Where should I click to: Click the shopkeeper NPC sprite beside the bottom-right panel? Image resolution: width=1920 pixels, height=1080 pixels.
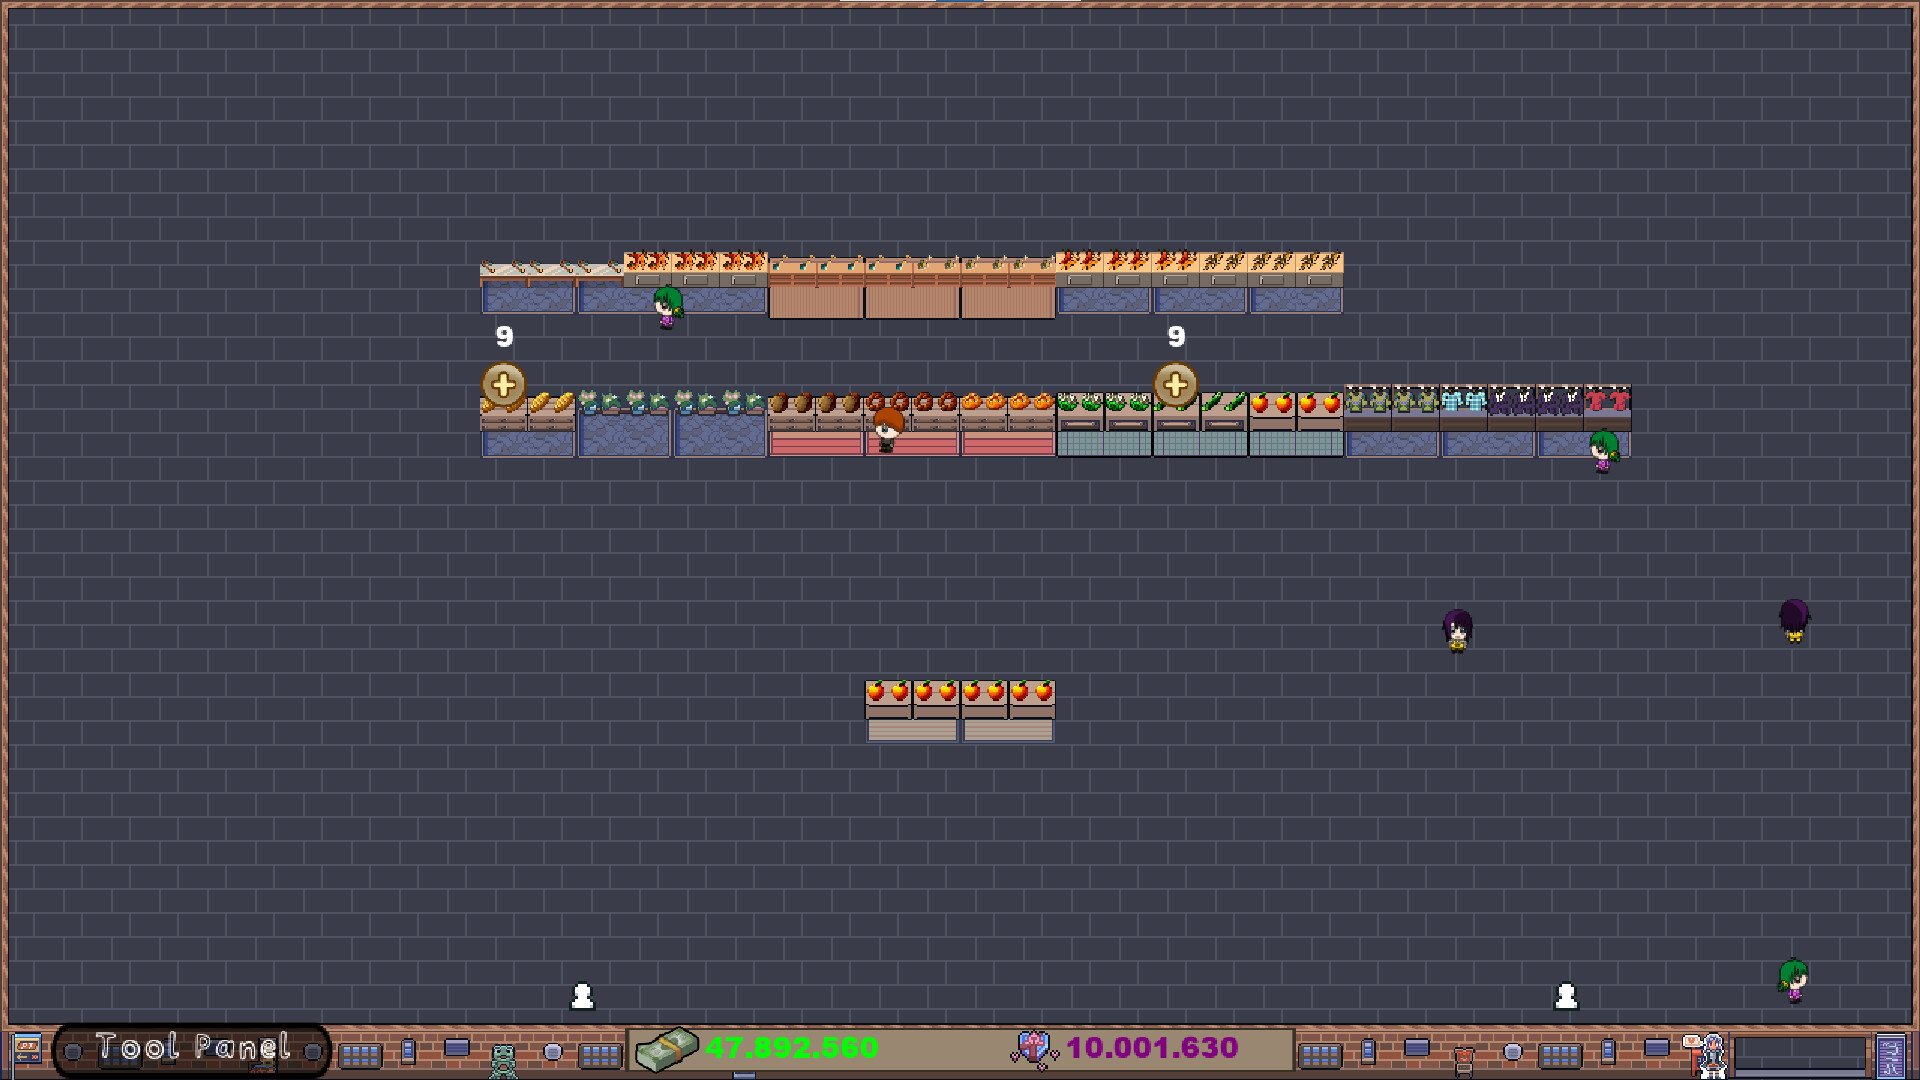click(1713, 1055)
